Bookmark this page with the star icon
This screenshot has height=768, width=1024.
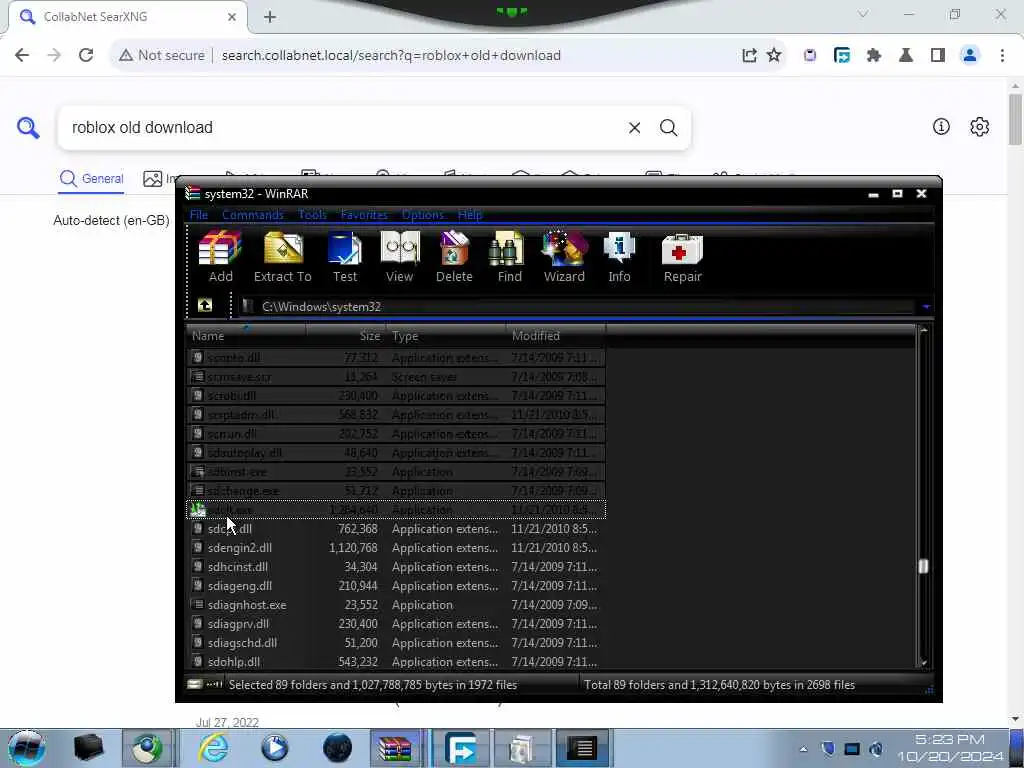[774, 56]
